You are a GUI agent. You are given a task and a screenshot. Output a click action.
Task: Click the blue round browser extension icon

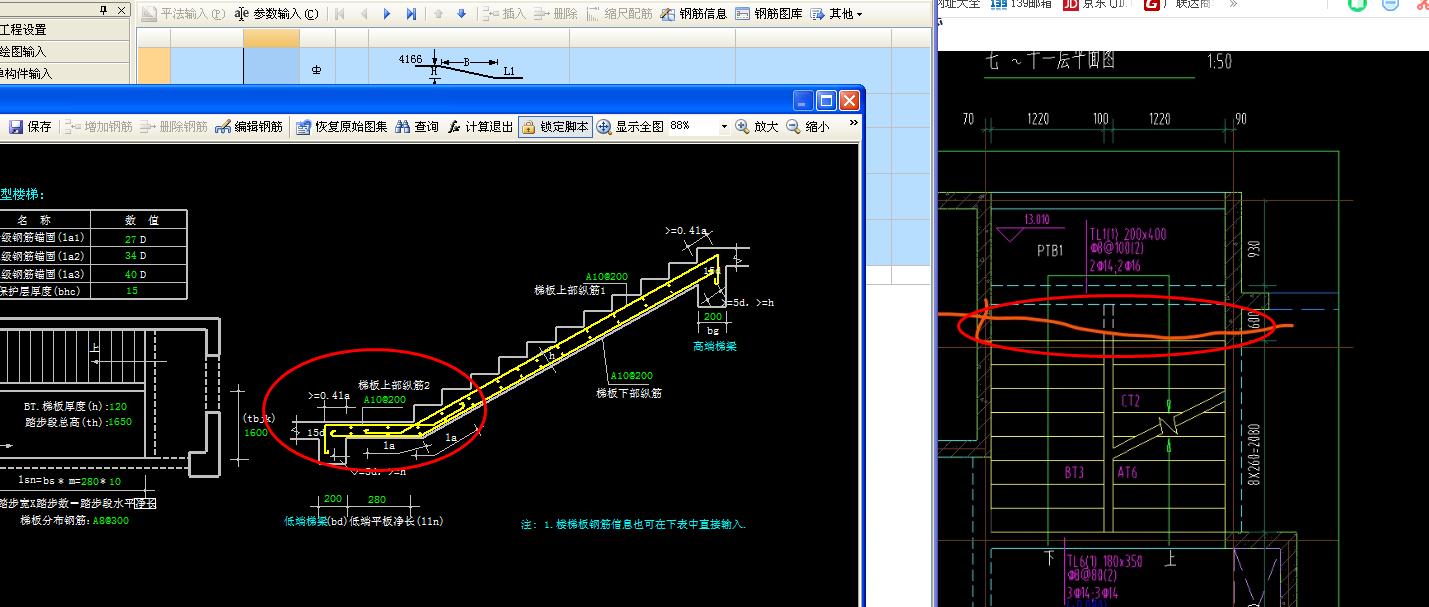(1390, 4)
